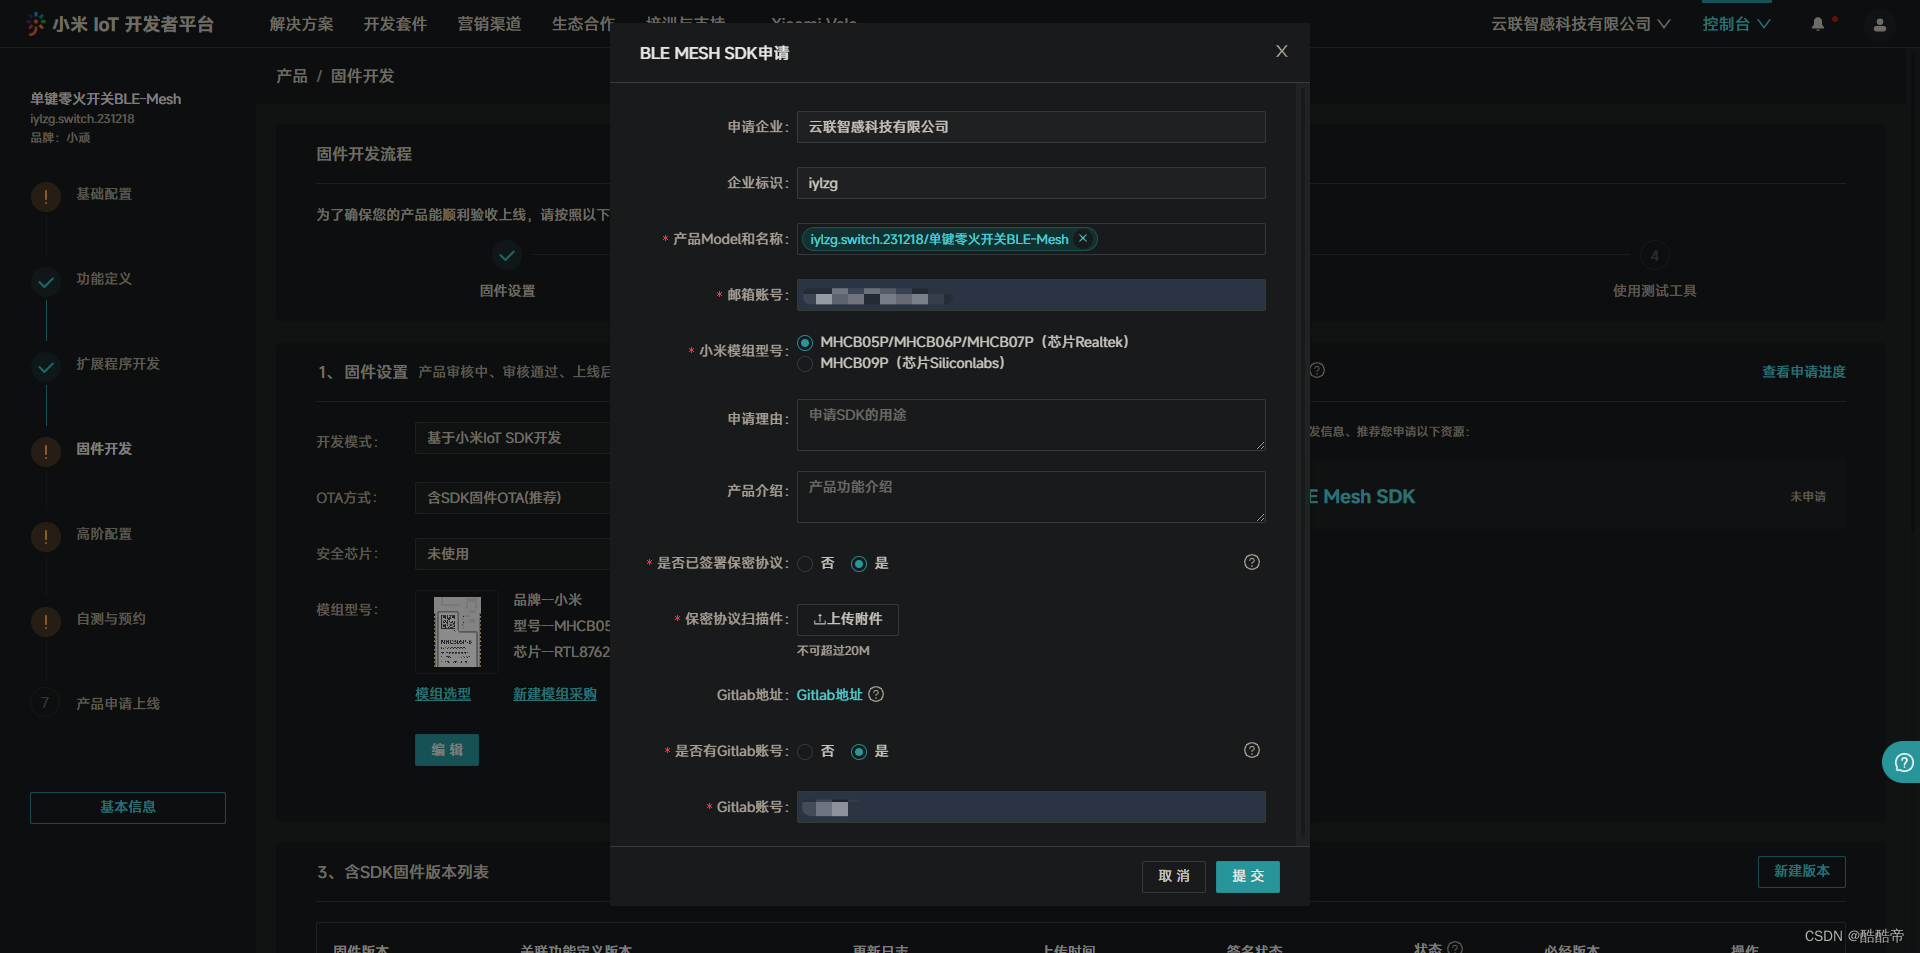Click the 企业标识 input field
Image resolution: width=1920 pixels, height=953 pixels.
tap(1031, 183)
